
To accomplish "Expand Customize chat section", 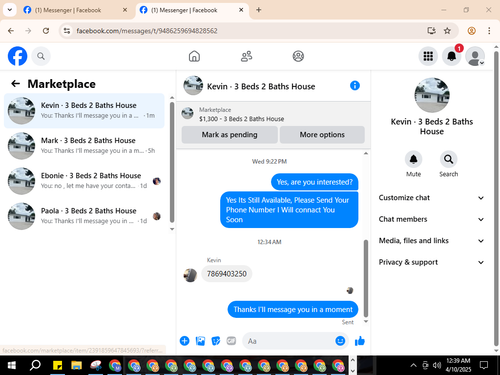I will pyautogui.click(x=431, y=198).
